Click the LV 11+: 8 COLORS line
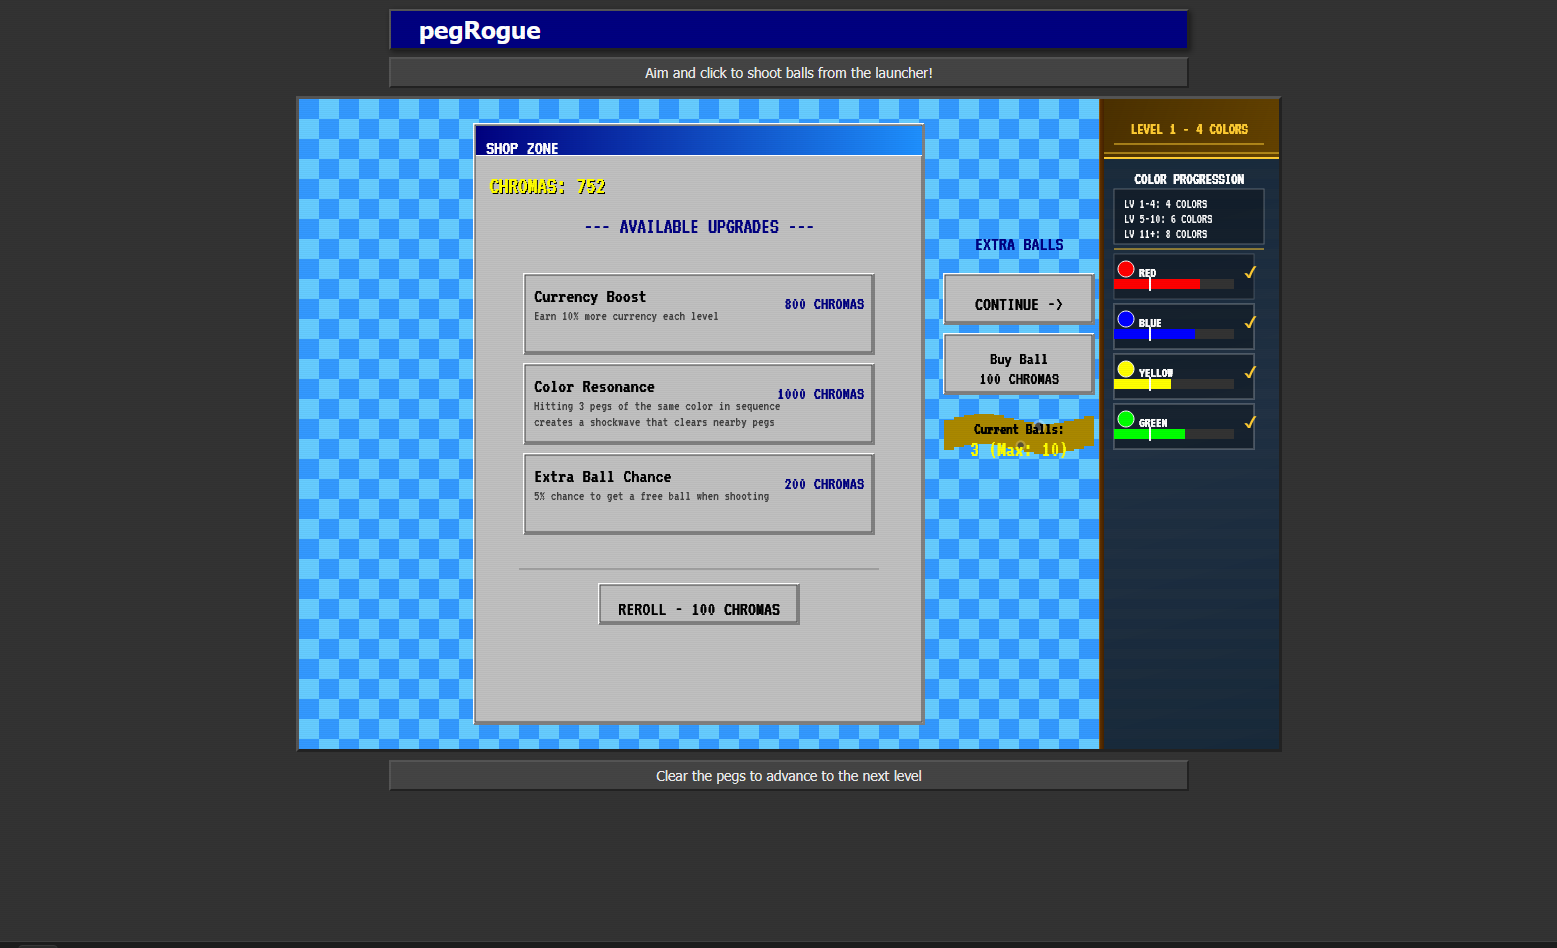This screenshot has width=1557, height=948. click(x=1165, y=234)
